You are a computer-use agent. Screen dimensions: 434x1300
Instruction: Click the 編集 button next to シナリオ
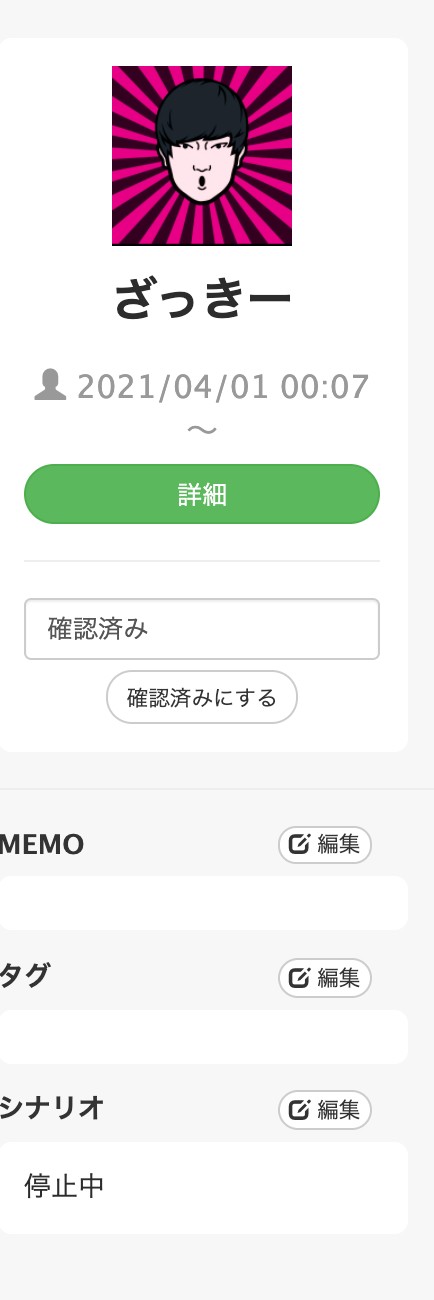coord(325,1110)
